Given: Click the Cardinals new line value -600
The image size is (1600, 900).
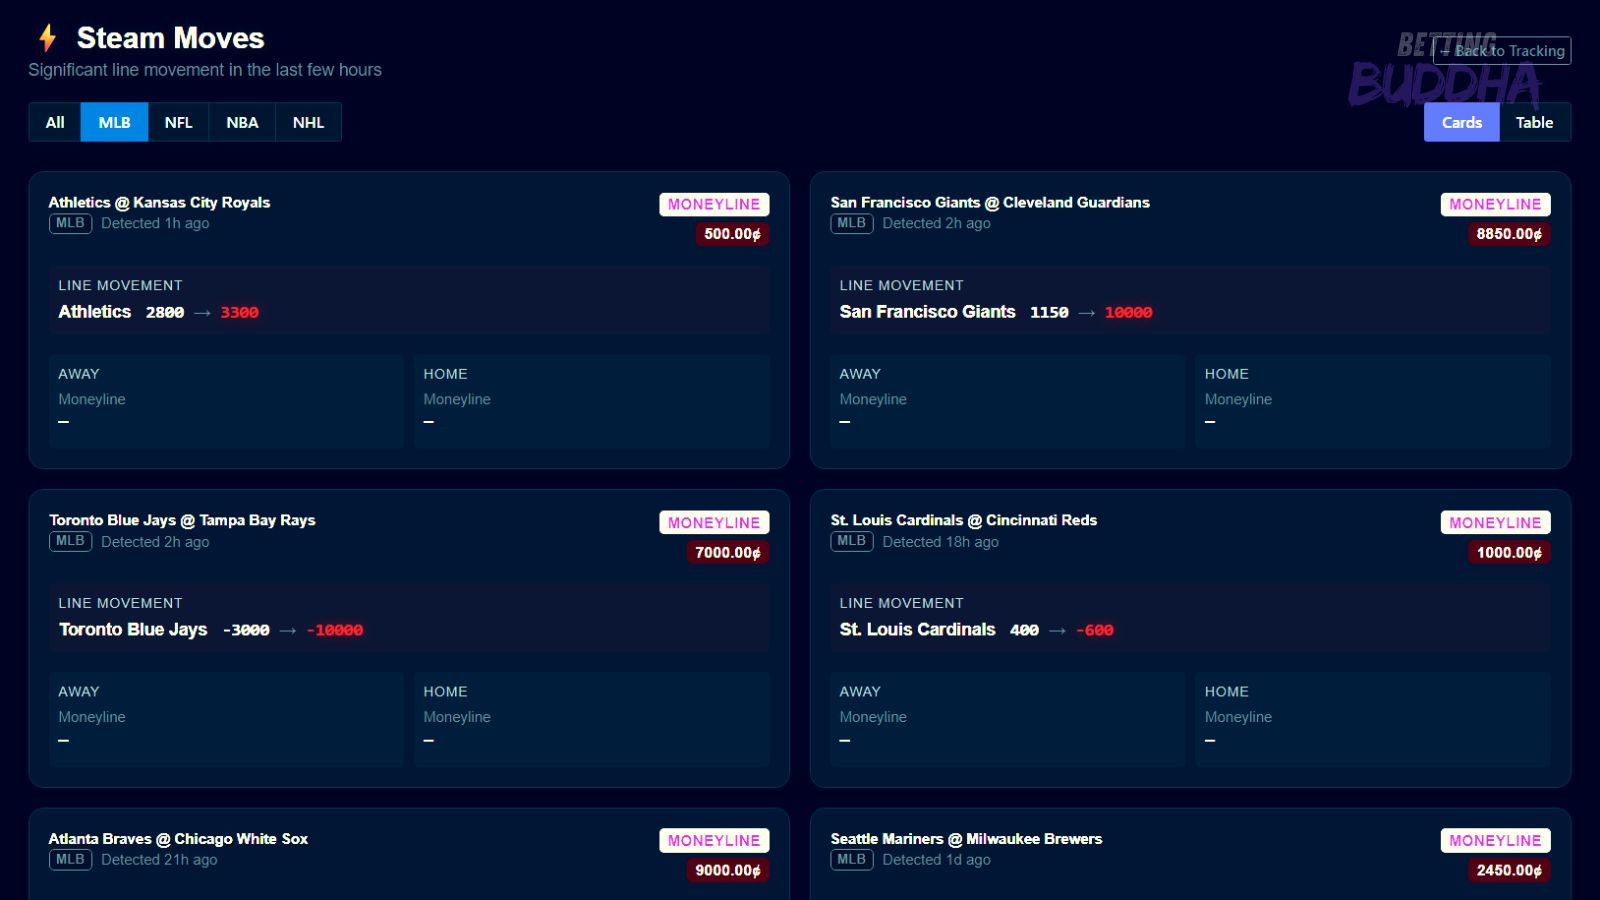Looking at the screenshot, I should (x=1095, y=630).
